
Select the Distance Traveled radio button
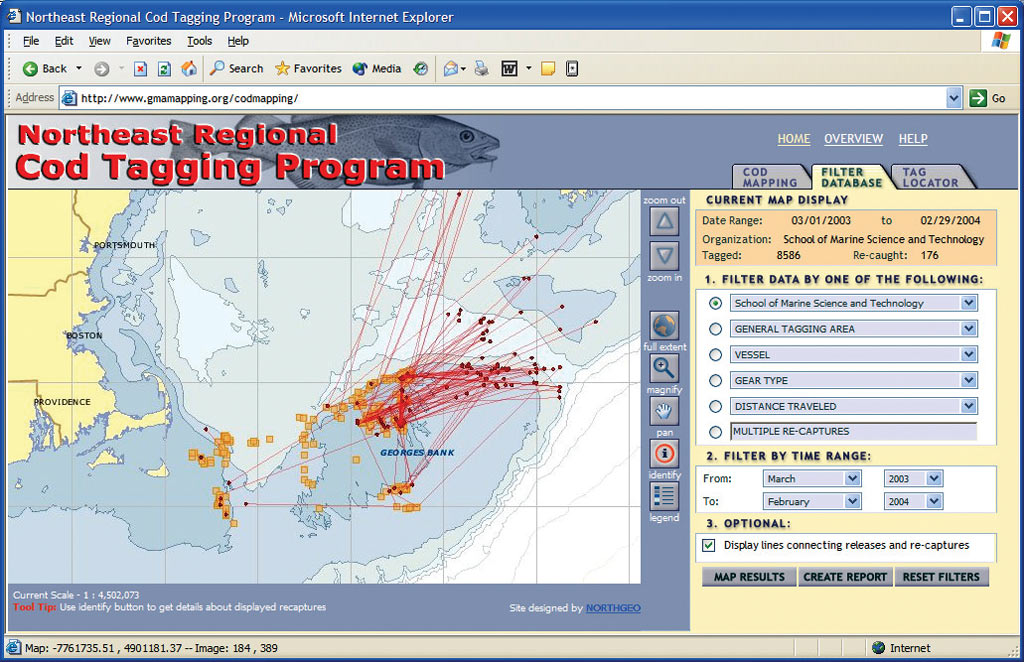(716, 406)
